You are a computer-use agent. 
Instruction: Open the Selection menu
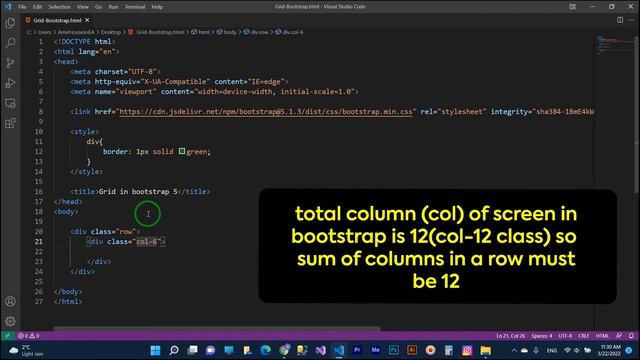point(60,7)
